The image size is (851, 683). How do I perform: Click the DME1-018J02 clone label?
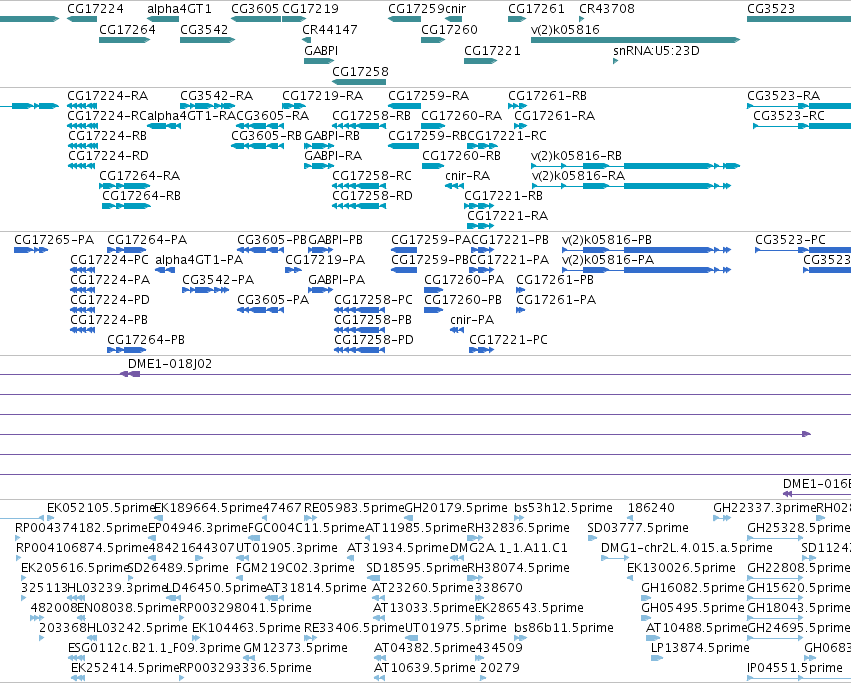coord(170,364)
